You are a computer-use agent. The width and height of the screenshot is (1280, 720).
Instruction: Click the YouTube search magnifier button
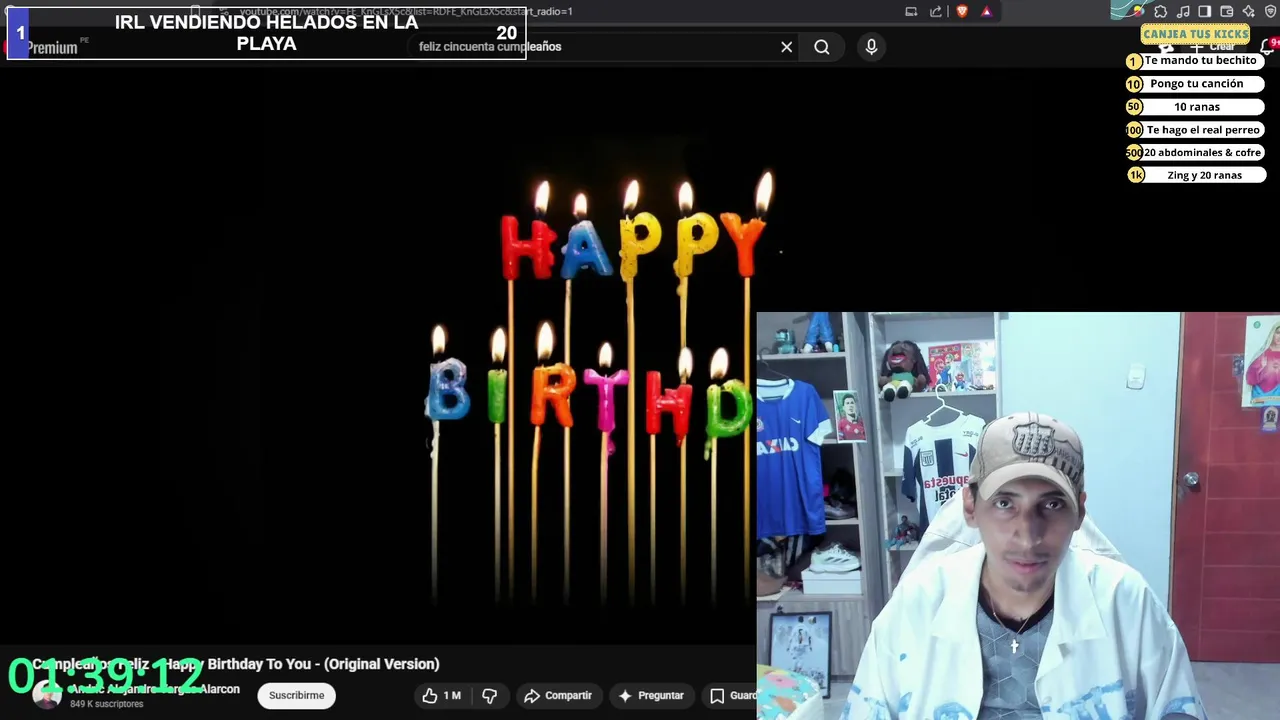pyautogui.click(x=822, y=47)
